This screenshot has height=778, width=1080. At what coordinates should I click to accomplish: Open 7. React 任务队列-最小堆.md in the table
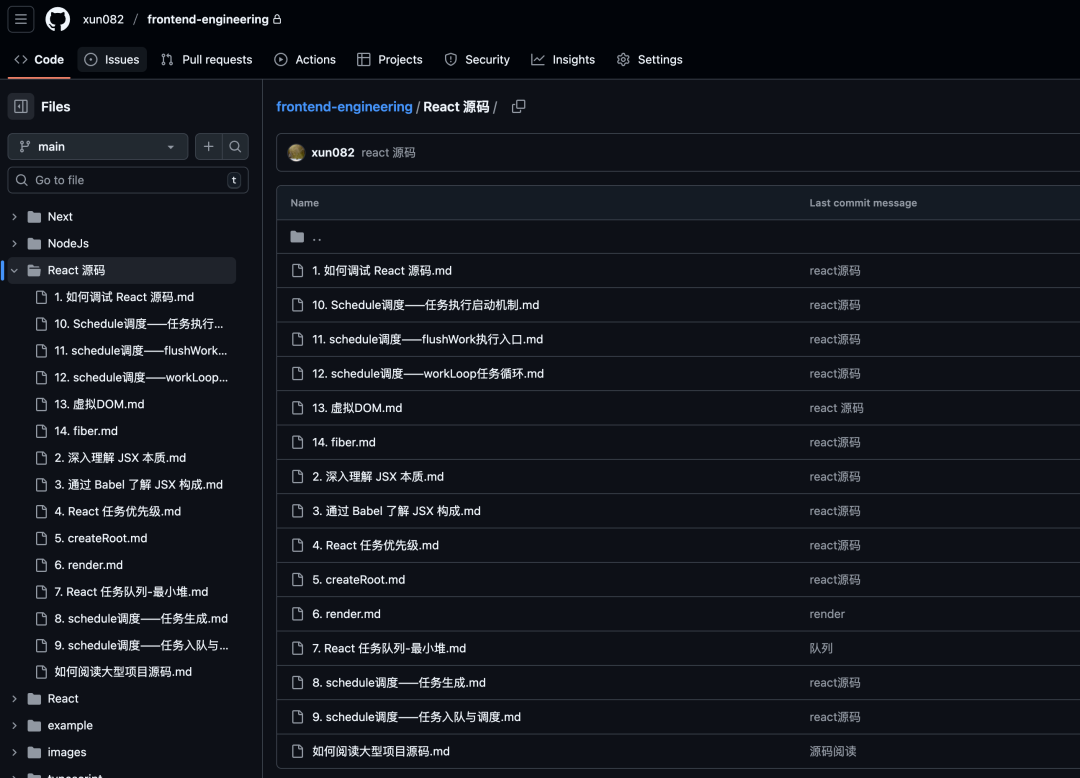[389, 649]
